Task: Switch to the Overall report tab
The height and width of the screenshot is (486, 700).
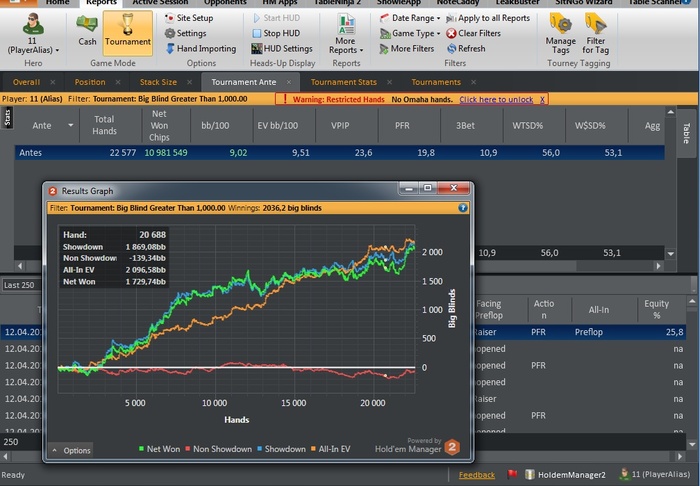Action: tap(26, 82)
